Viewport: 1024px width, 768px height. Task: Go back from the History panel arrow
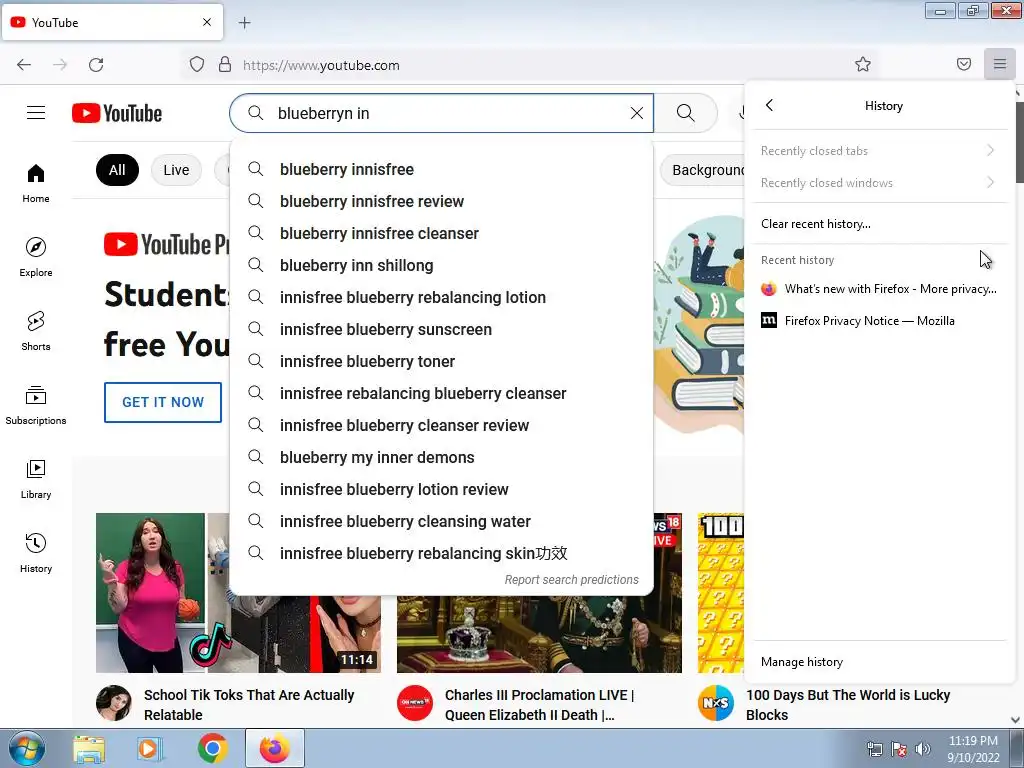point(769,105)
